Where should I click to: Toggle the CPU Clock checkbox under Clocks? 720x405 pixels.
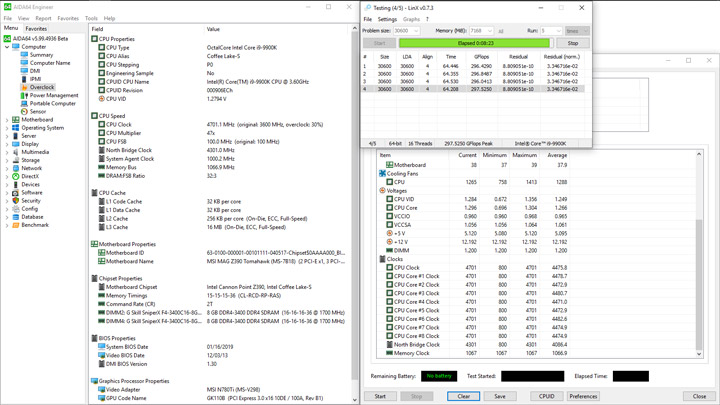point(389,268)
